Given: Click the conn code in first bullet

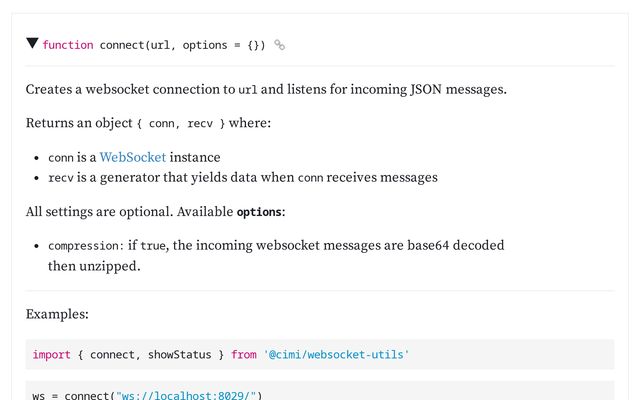Looking at the screenshot, I should coord(61,158).
